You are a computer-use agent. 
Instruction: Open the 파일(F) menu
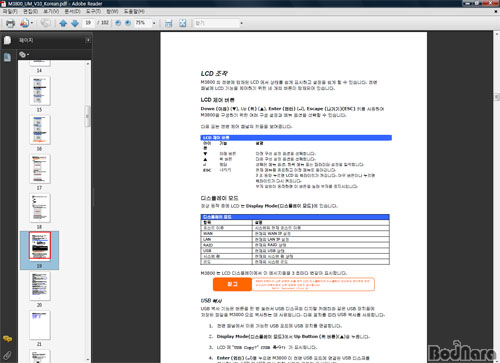tap(10, 11)
